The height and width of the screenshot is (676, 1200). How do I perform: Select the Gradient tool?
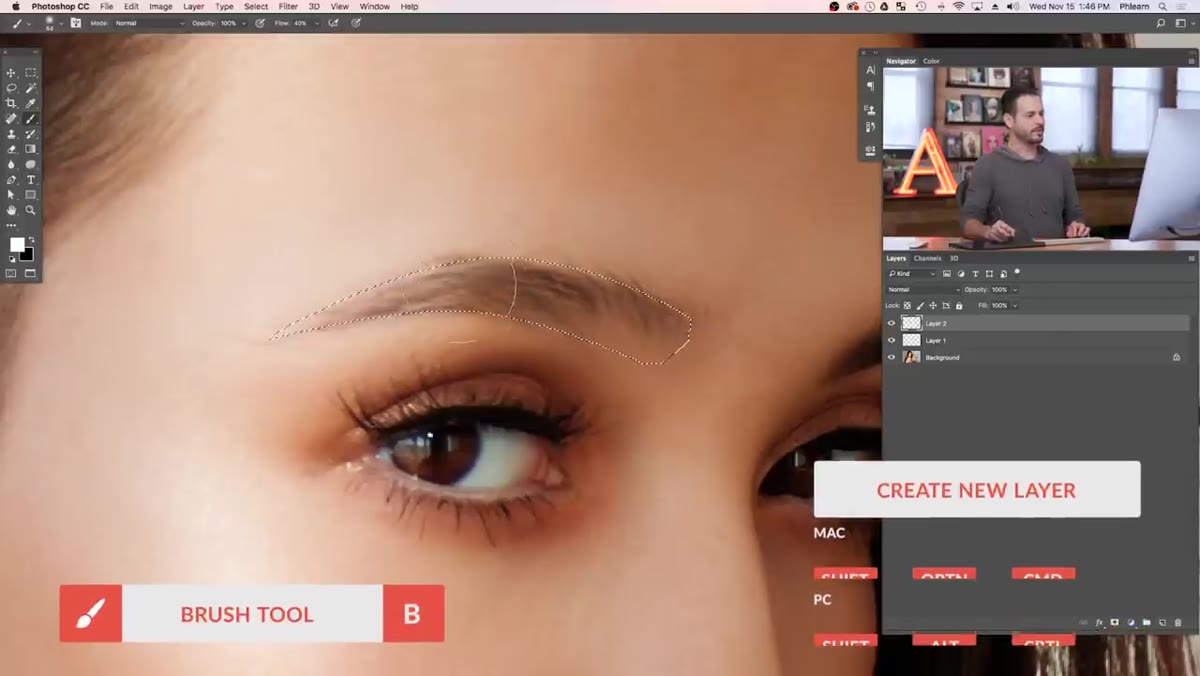30,149
